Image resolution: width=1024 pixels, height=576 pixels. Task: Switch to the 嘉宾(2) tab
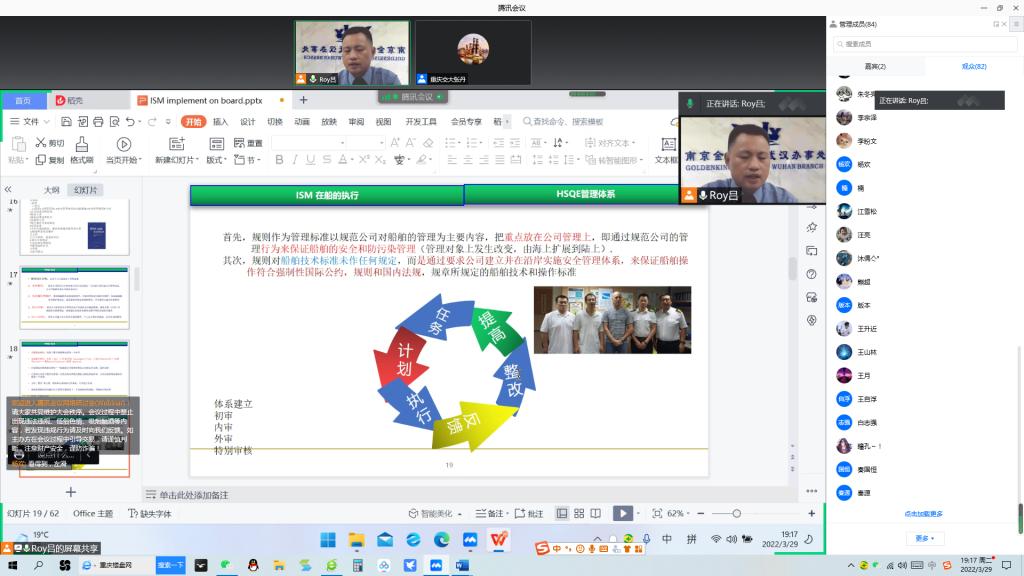pyautogui.click(x=875, y=66)
